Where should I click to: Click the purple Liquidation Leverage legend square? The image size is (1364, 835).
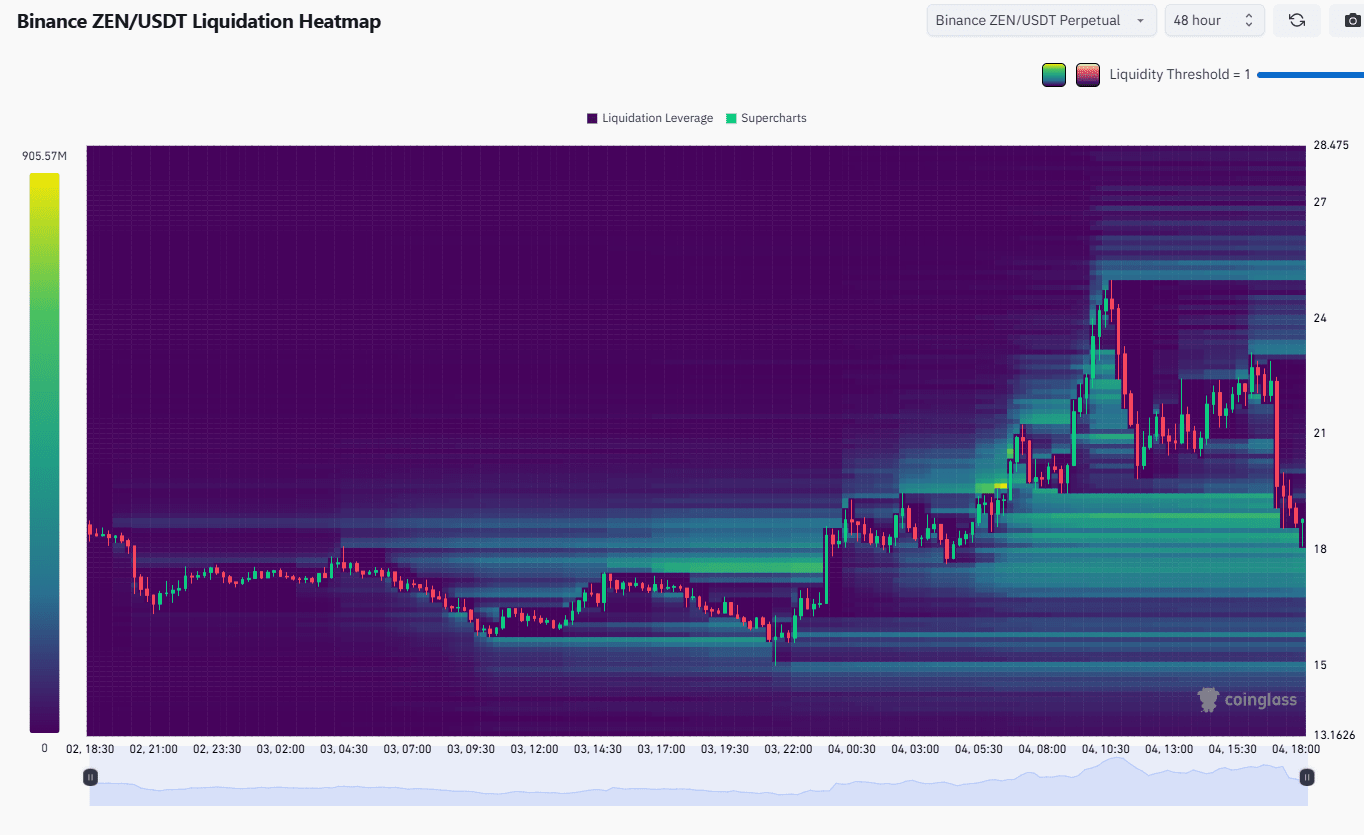pos(592,118)
